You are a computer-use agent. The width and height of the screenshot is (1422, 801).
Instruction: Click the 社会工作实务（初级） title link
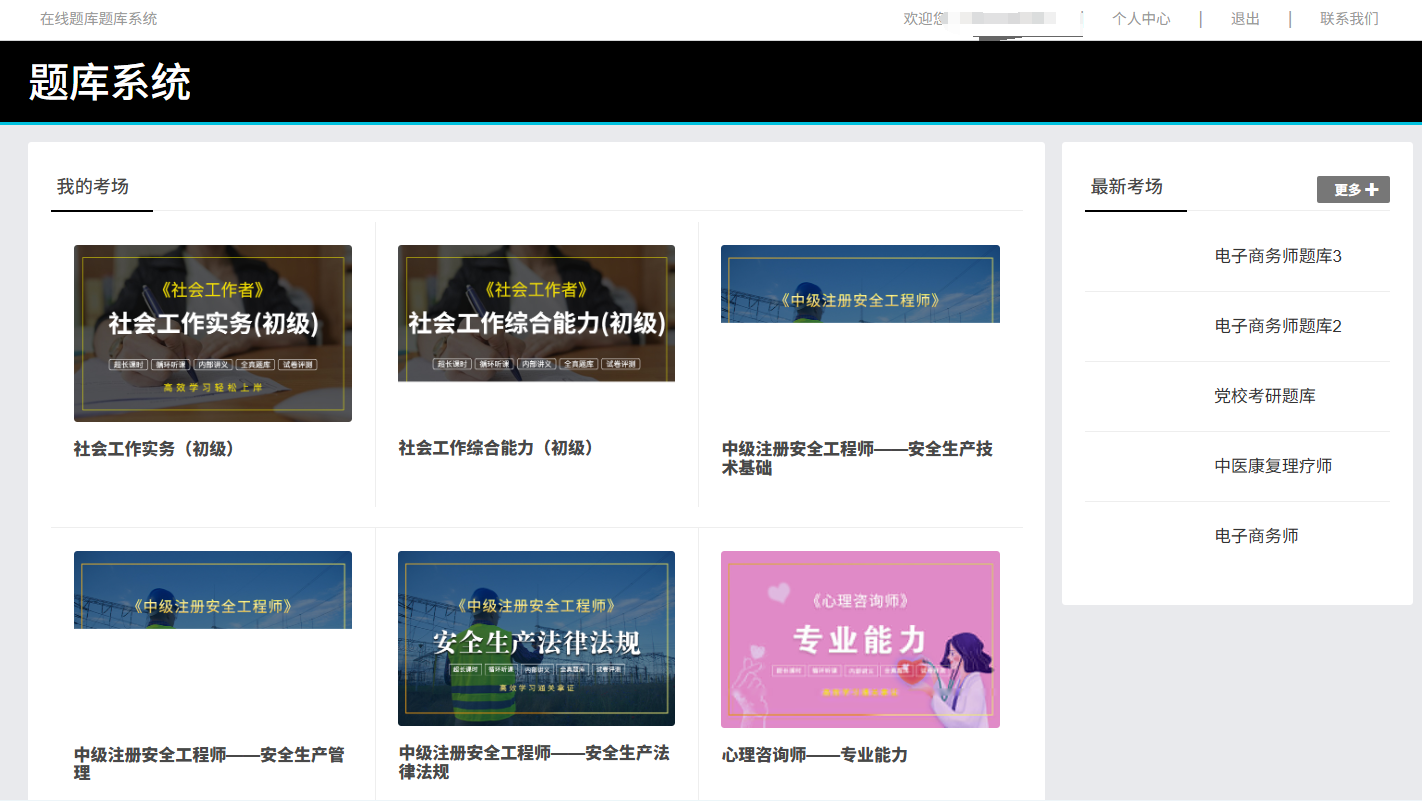[x=156, y=449]
